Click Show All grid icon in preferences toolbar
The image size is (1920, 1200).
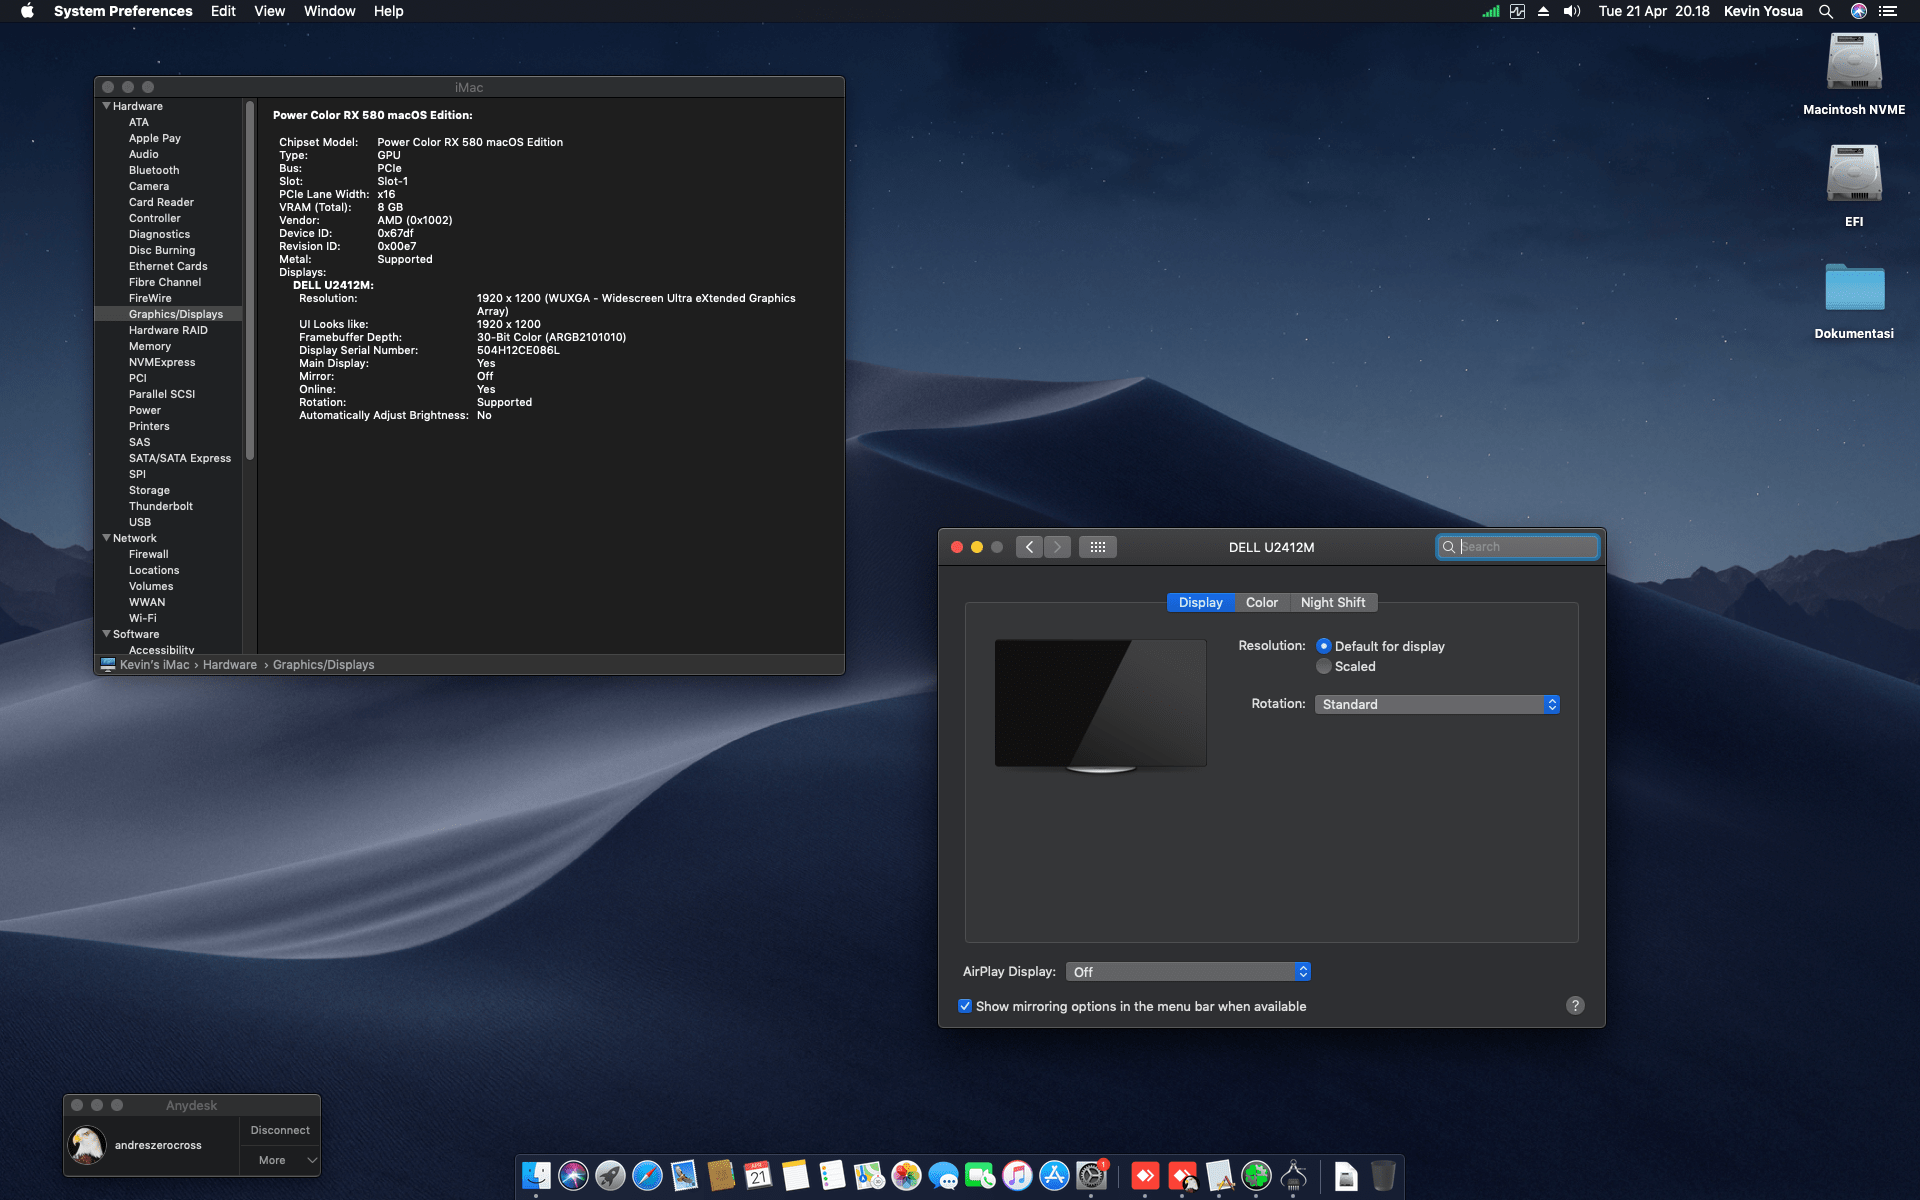tap(1097, 547)
